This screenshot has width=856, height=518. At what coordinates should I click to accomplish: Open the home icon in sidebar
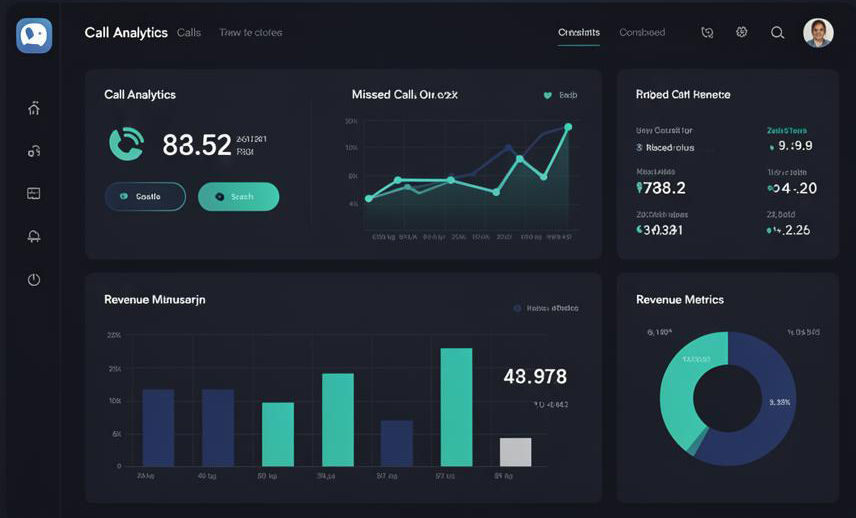pos(34,108)
